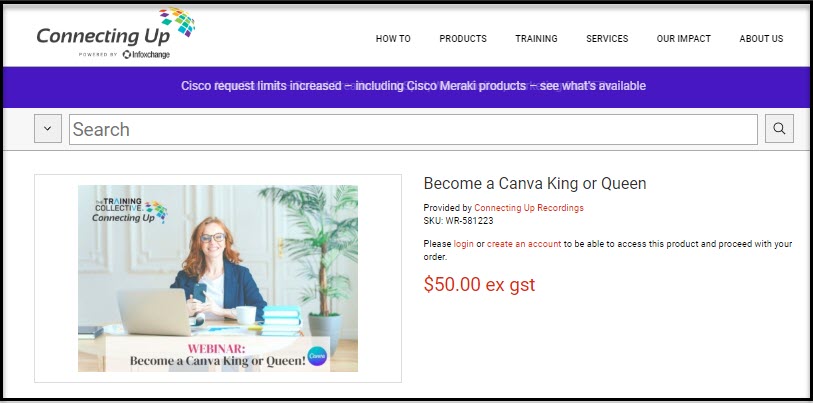Click the Training Collective logo in image
813x403 pixels.
click(130, 212)
